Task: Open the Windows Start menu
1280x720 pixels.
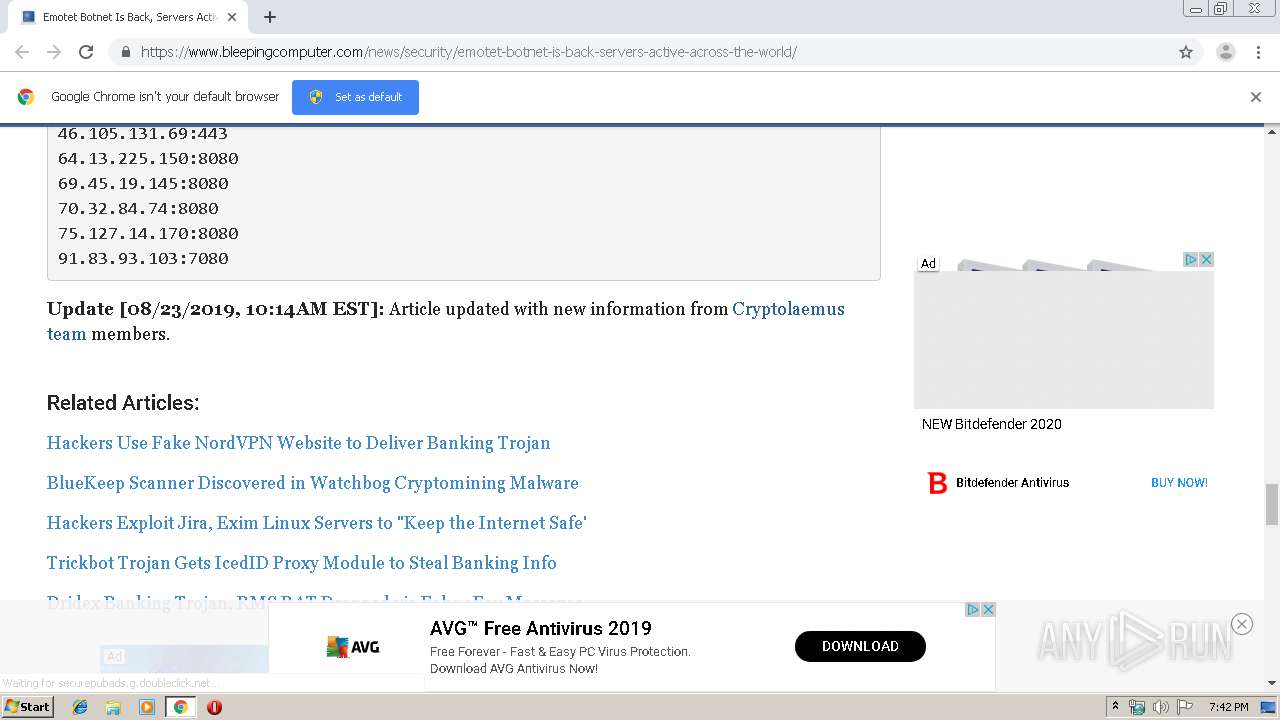Action: 28,706
